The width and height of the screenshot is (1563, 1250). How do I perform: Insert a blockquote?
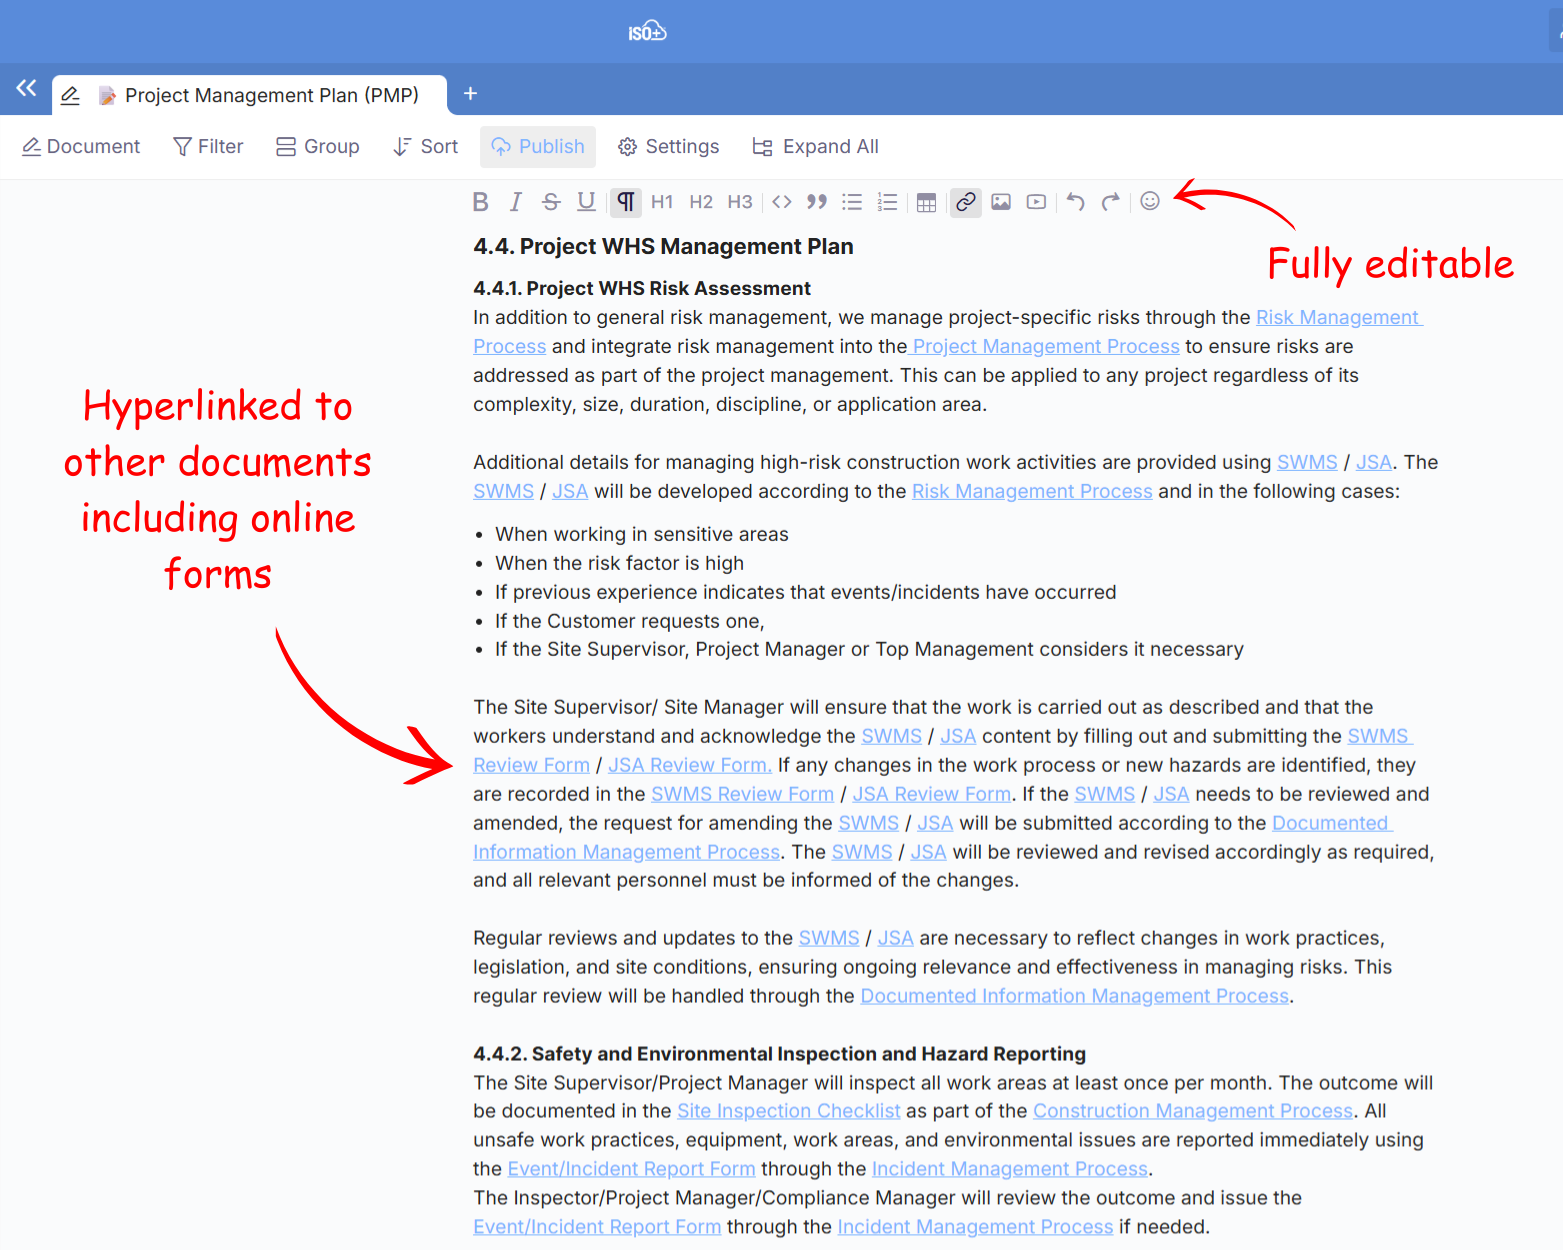(817, 202)
